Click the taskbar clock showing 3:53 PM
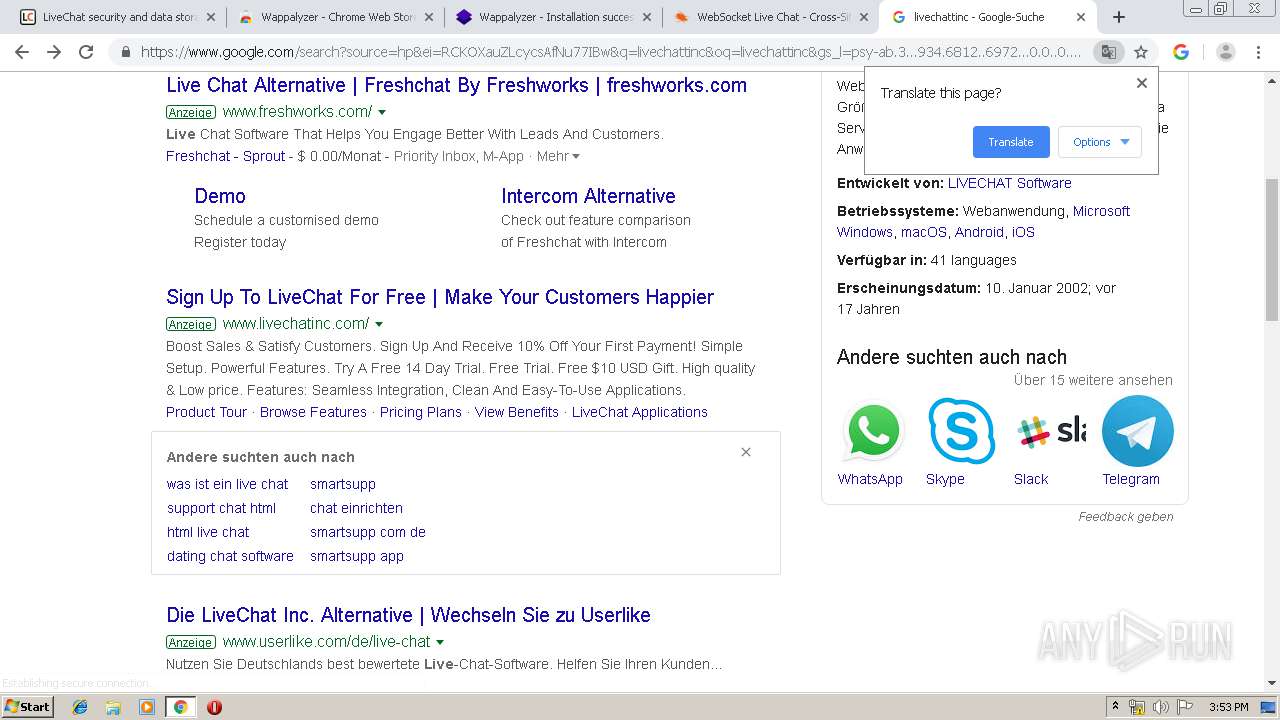 click(1228, 707)
